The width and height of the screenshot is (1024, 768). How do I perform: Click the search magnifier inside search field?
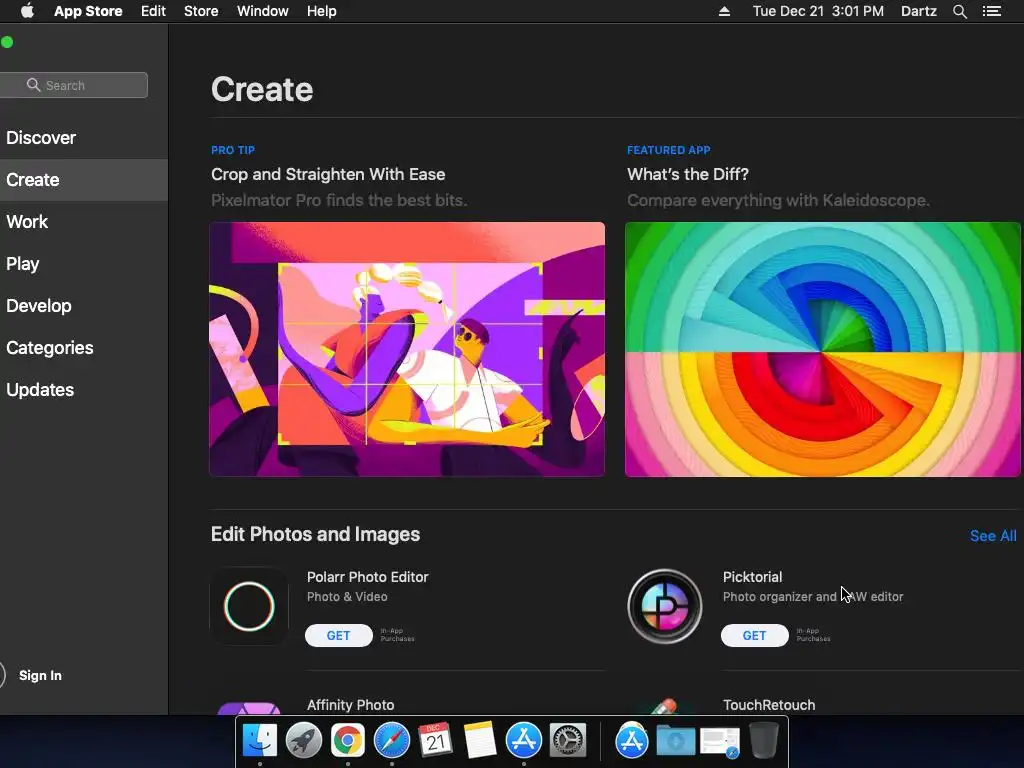click(33, 85)
